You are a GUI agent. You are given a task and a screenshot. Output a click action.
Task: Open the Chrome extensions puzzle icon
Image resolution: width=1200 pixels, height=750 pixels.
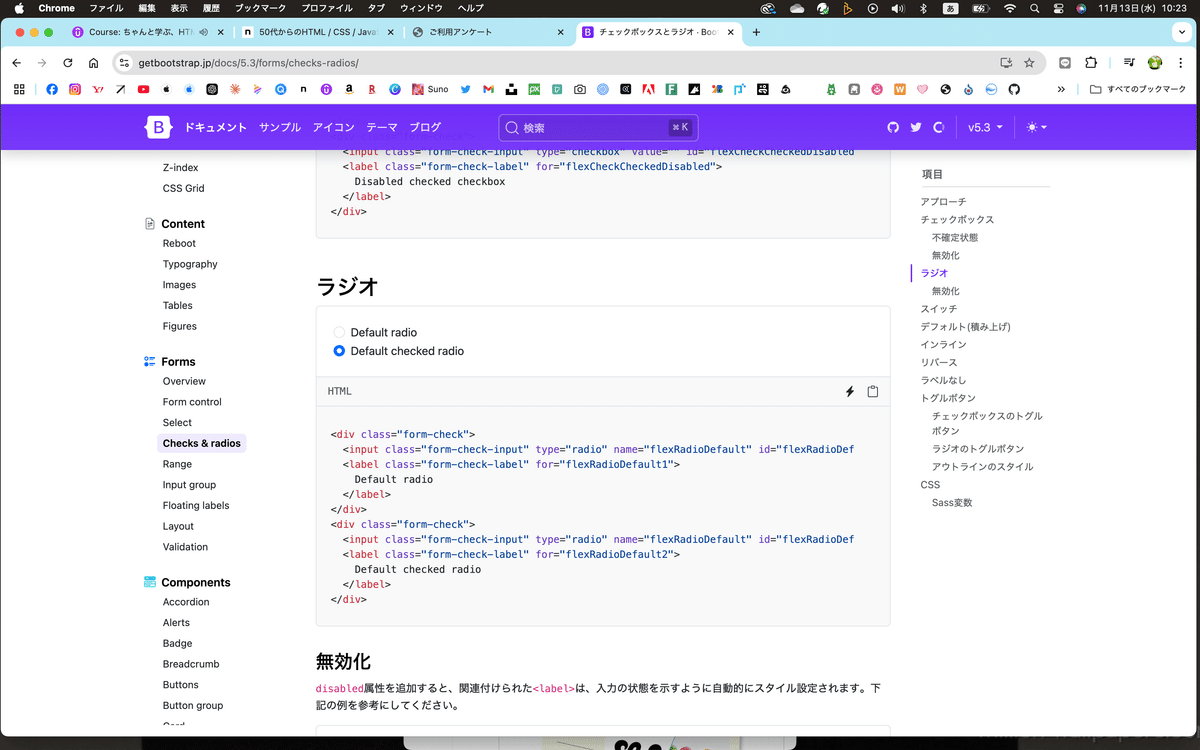pyautogui.click(x=1091, y=62)
